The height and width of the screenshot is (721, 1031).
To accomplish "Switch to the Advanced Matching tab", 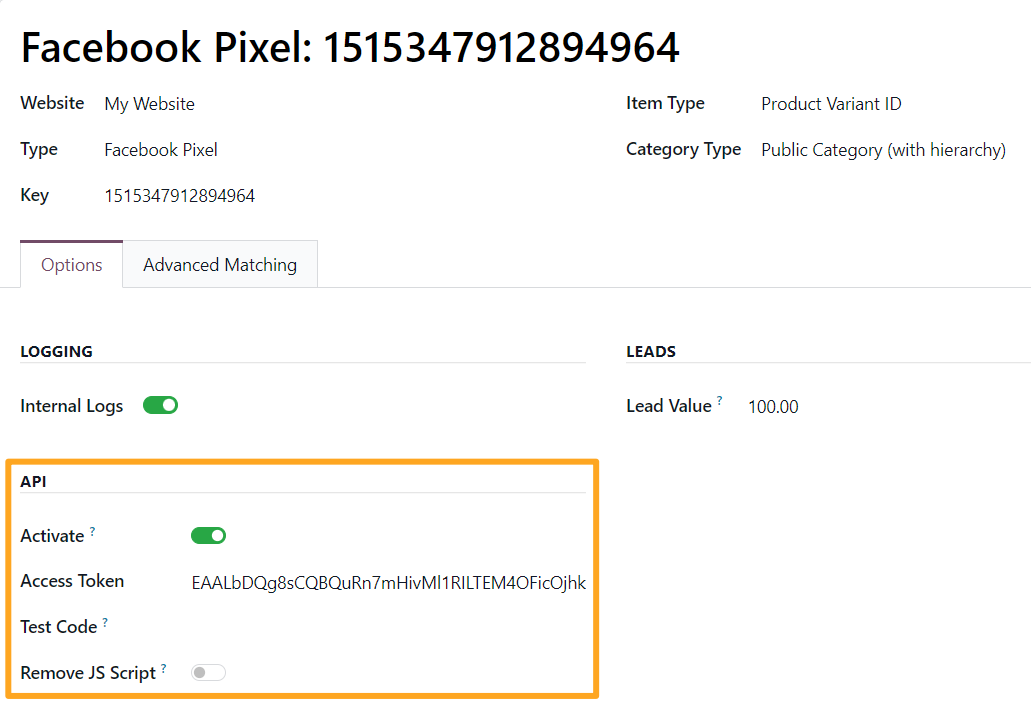I will click(x=220, y=265).
